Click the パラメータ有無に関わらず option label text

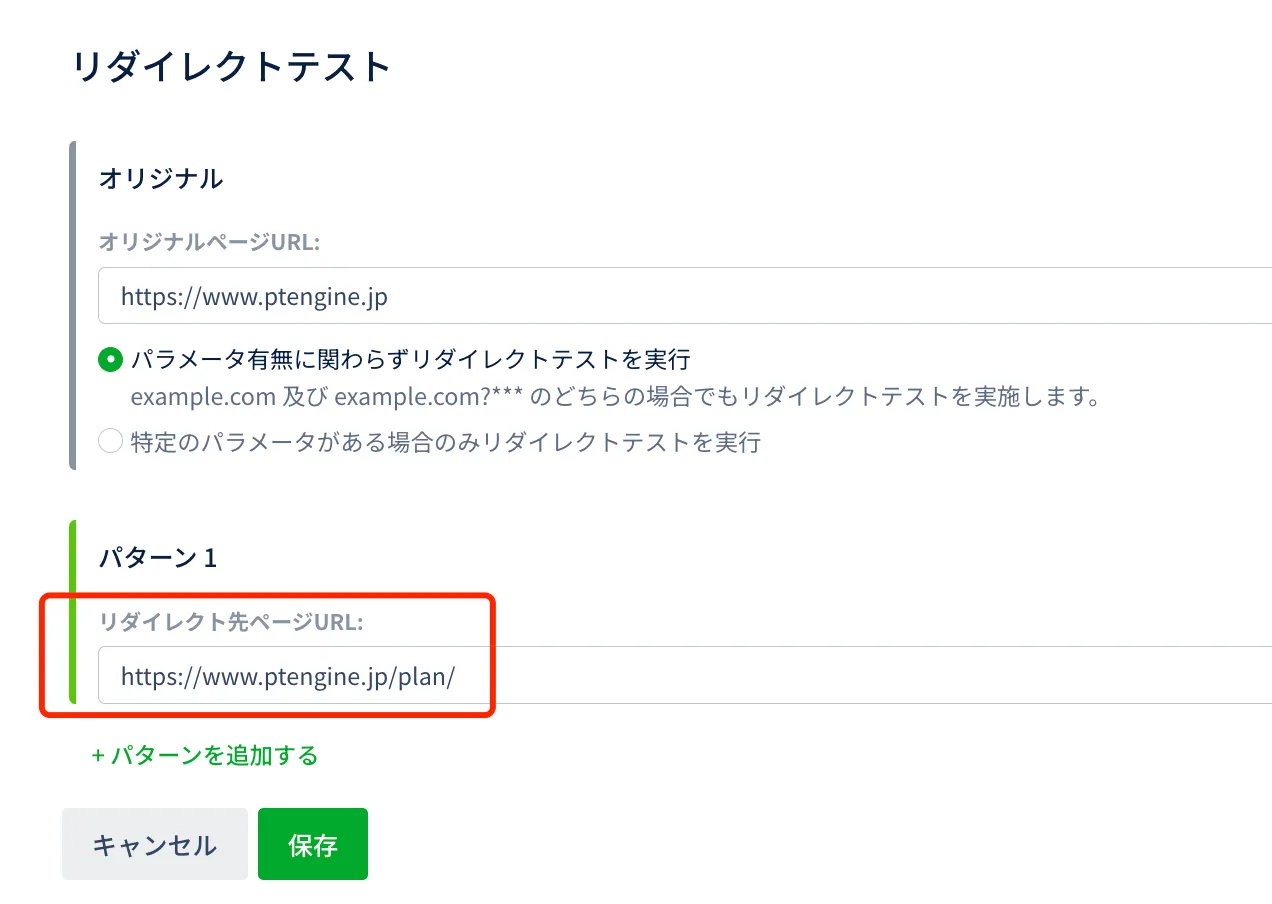pos(410,359)
